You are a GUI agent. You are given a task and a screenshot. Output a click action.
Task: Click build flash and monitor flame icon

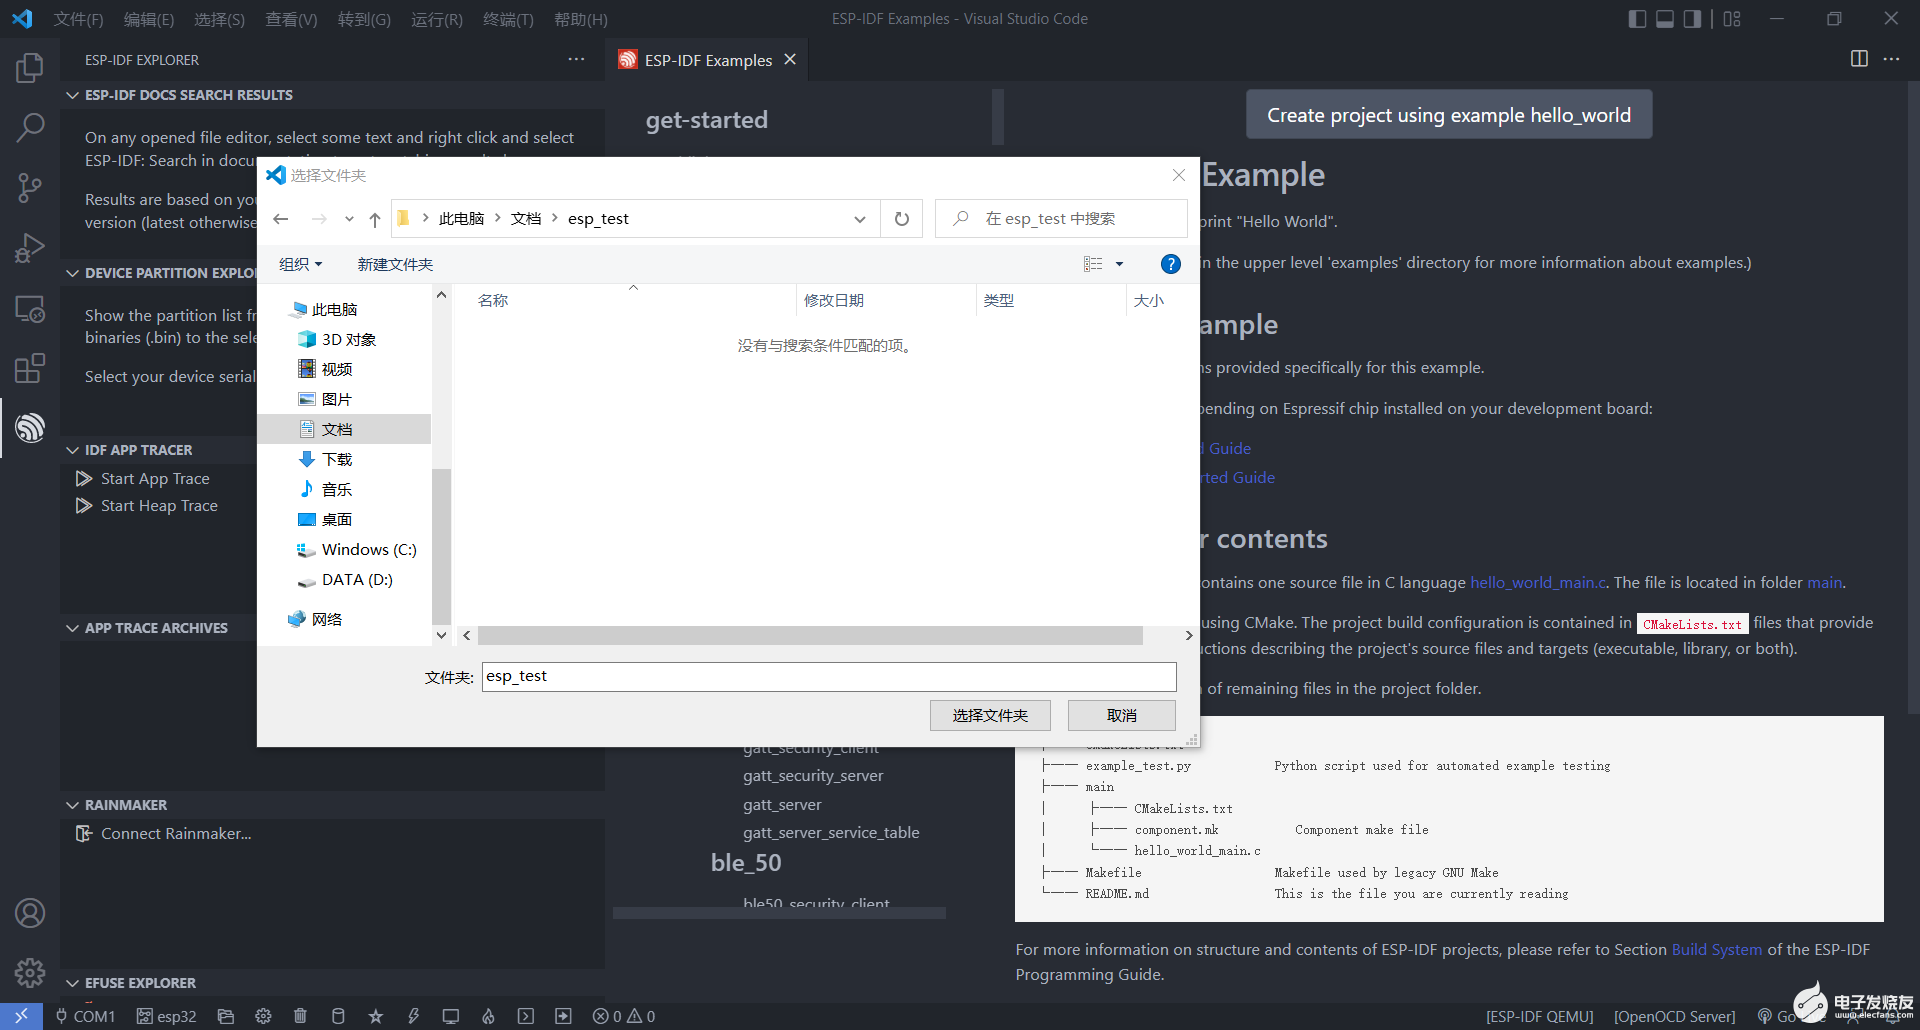[488, 1016]
